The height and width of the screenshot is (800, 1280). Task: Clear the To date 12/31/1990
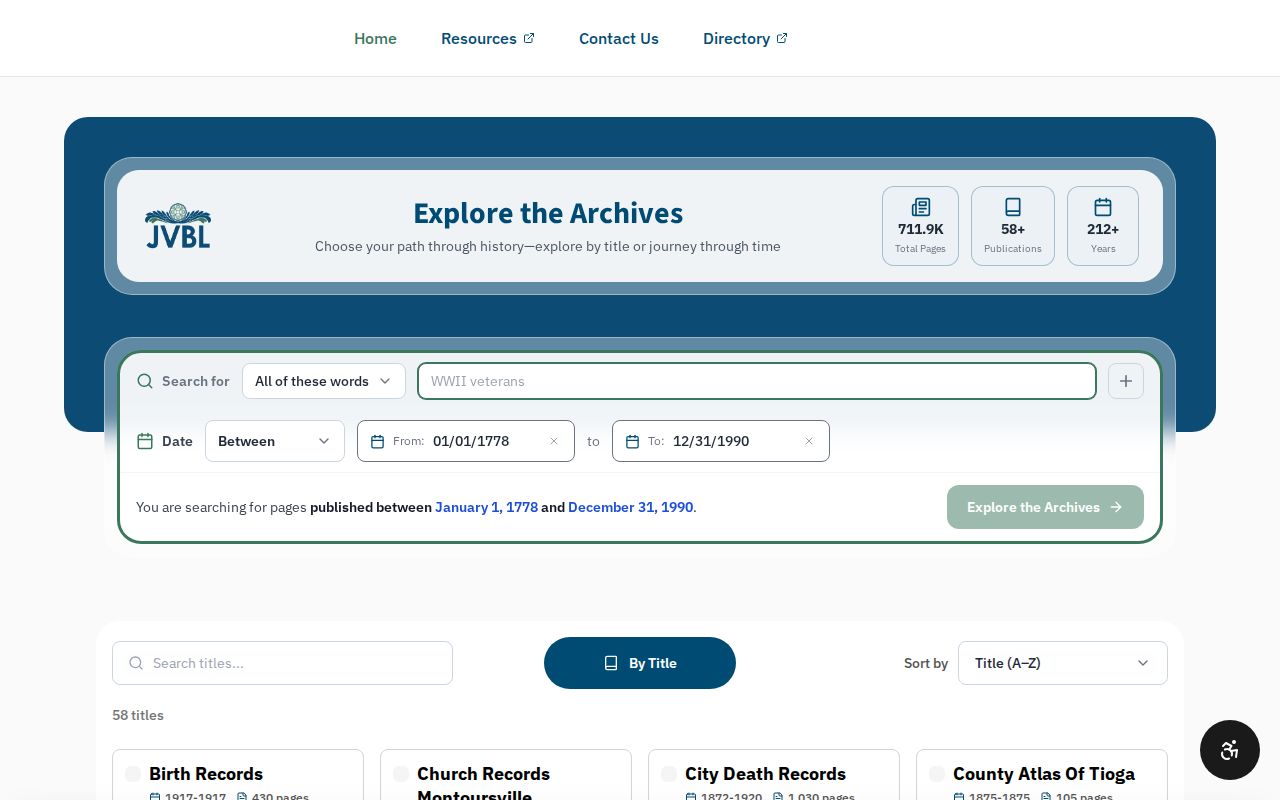(x=809, y=441)
